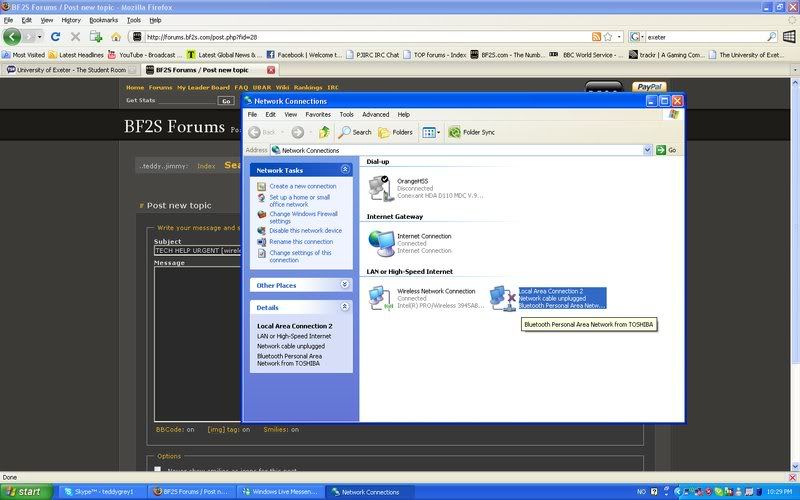Viewport: 800px width, 500px height.
Task: Switch to Skype taskbar button
Action: [x=102, y=492]
